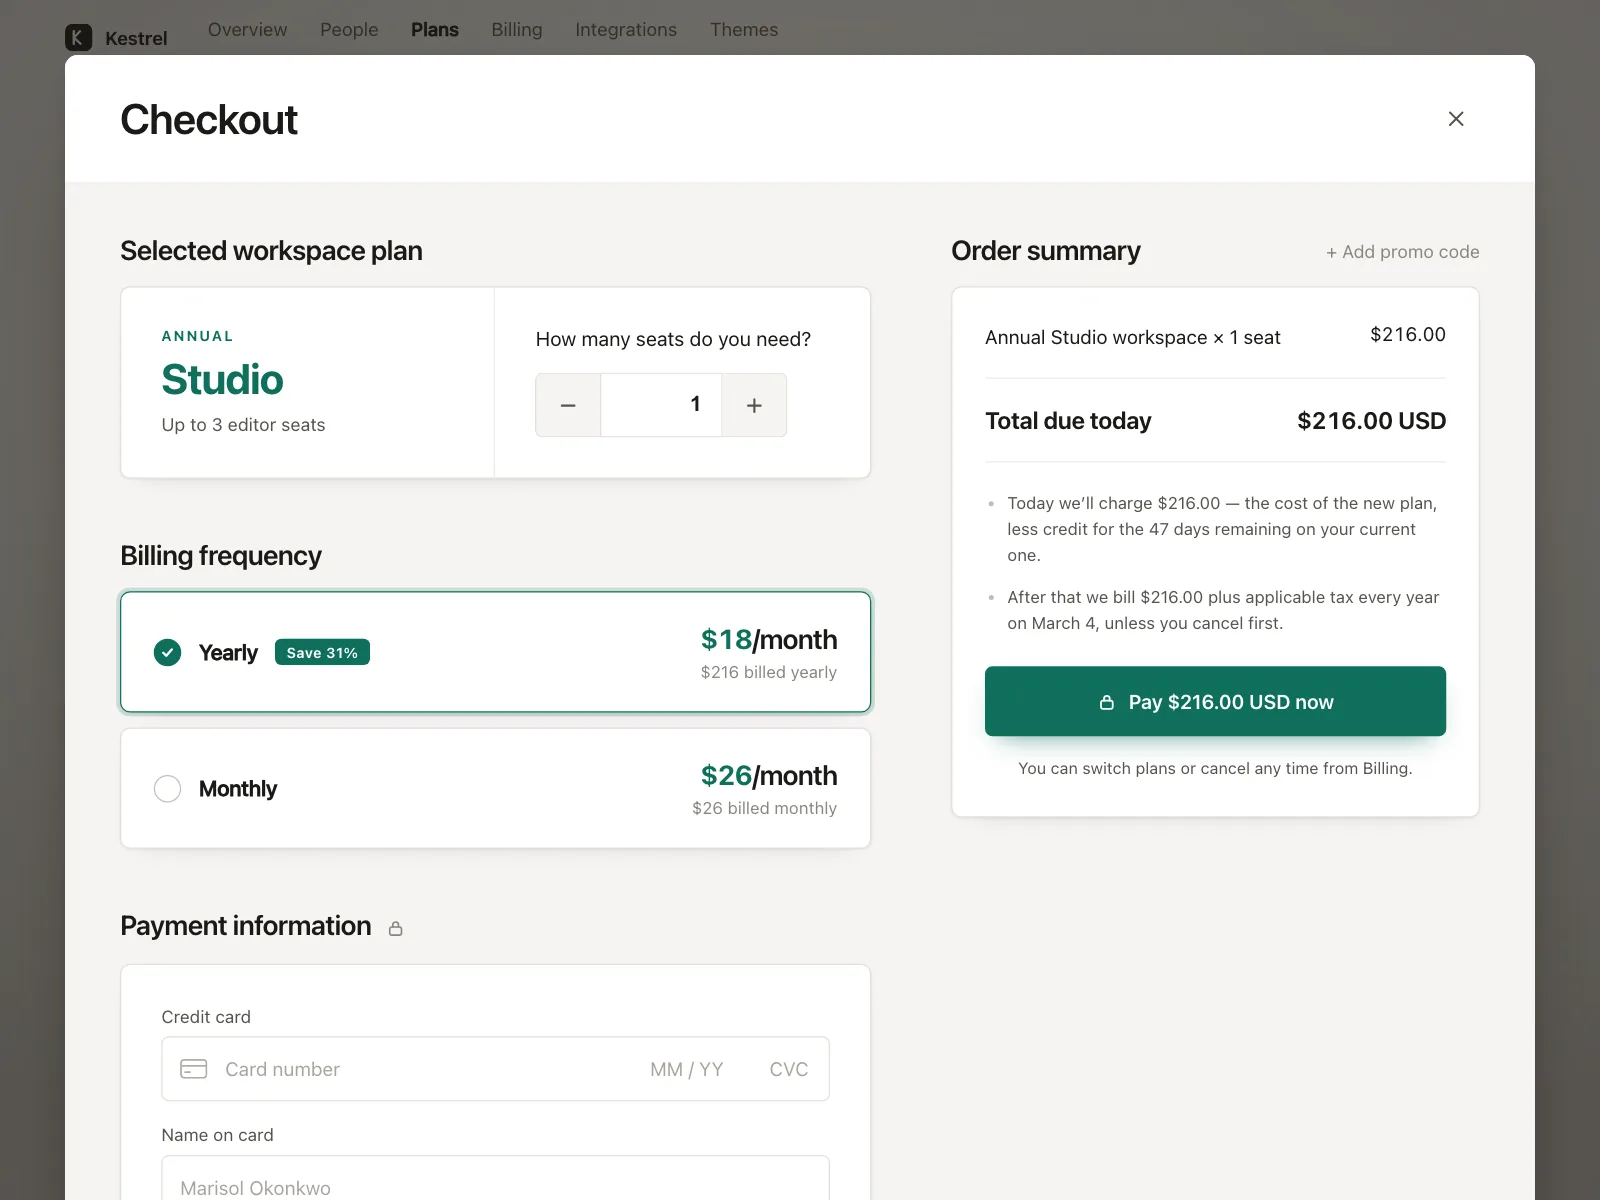Select the Monthly billing option
The height and width of the screenshot is (1200, 1600).
(x=496, y=788)
